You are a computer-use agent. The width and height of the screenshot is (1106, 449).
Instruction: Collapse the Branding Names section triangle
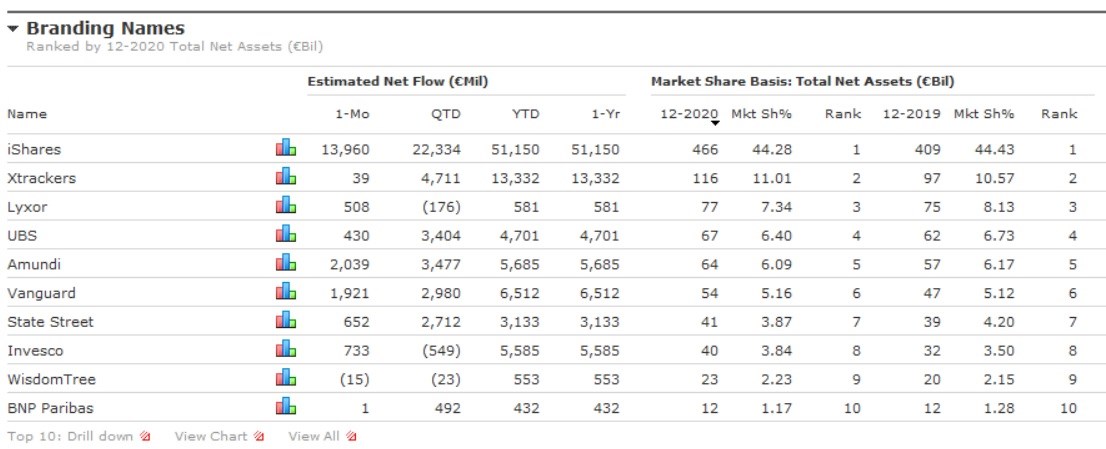[13, 30]
